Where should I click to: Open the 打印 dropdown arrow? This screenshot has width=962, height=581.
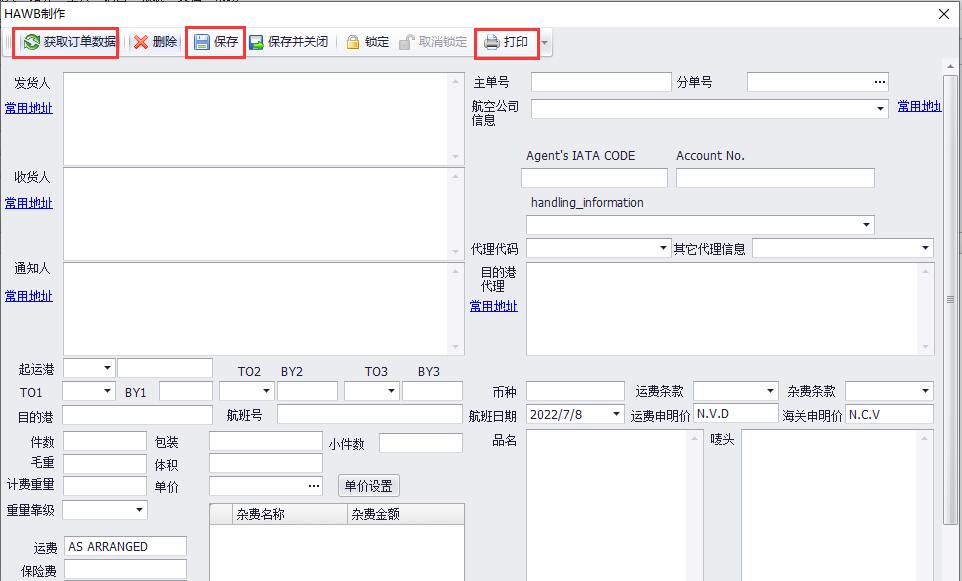pyautogui.click(x=545, y=42)
